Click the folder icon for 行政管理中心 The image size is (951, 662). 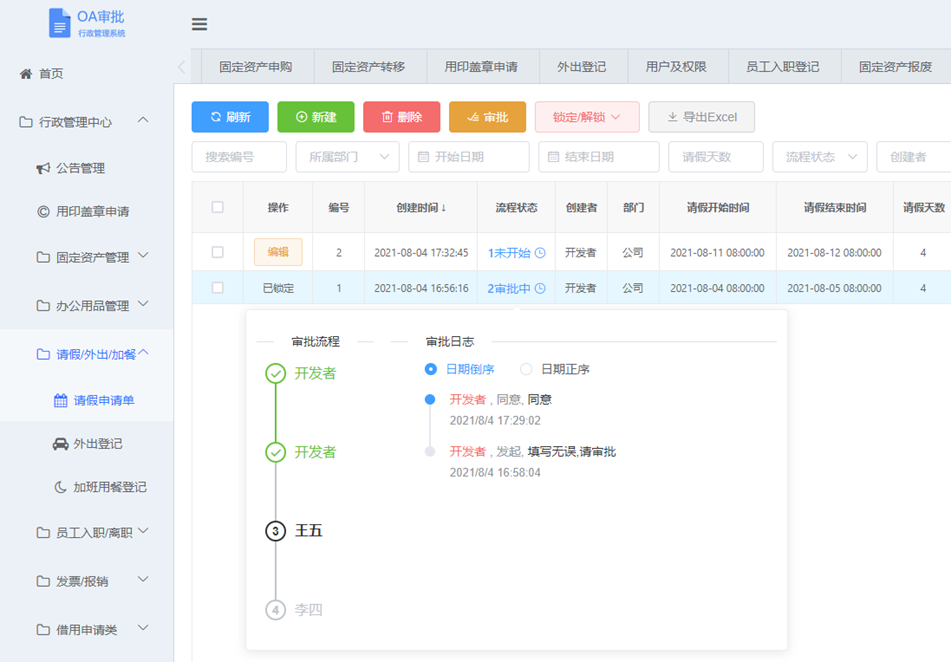(x=26, y=123)
